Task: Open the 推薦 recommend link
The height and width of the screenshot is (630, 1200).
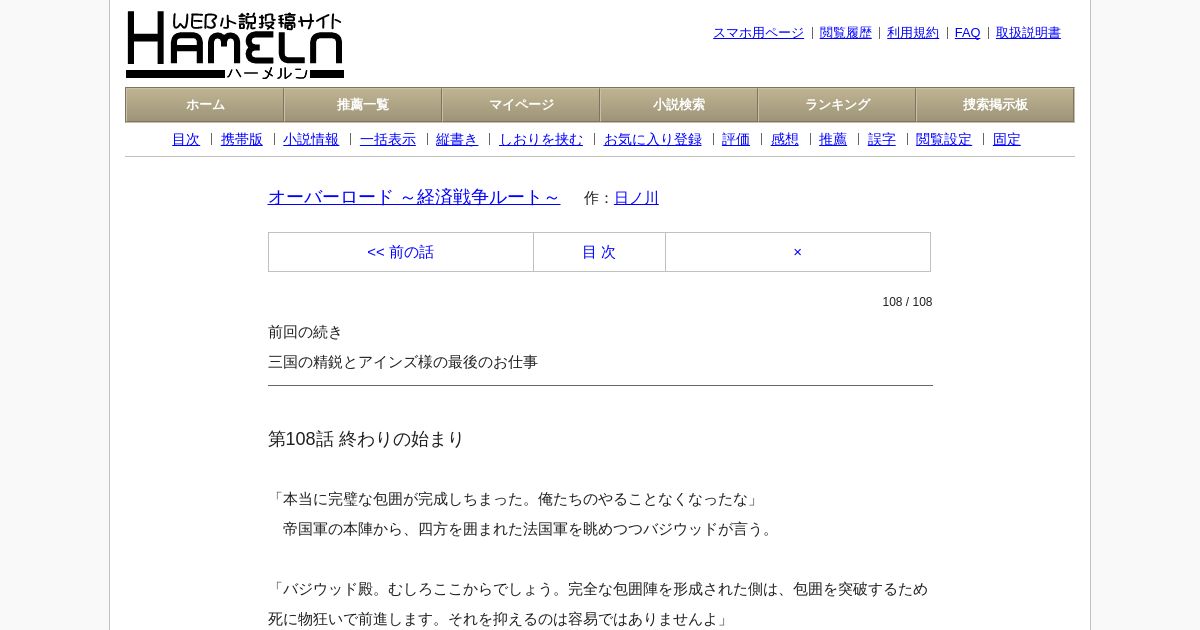Action: (x=833, y=140)
